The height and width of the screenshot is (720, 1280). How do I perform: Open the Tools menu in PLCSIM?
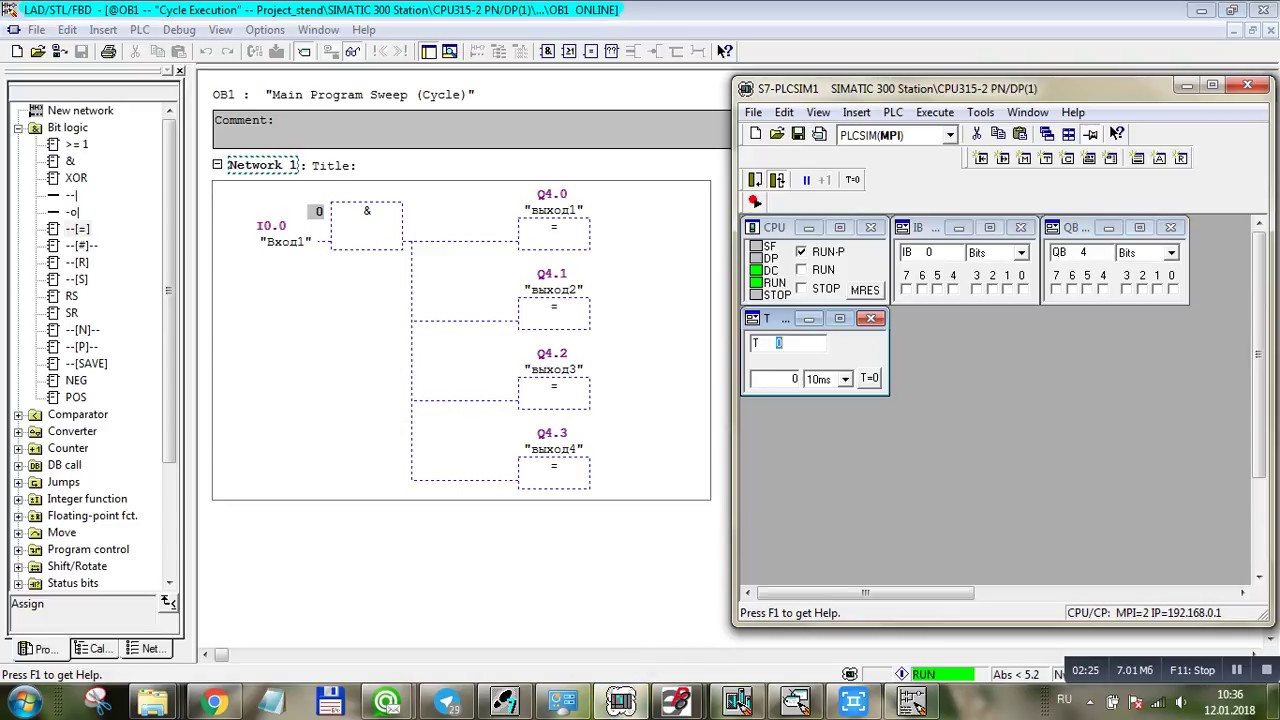coord(980,112)
